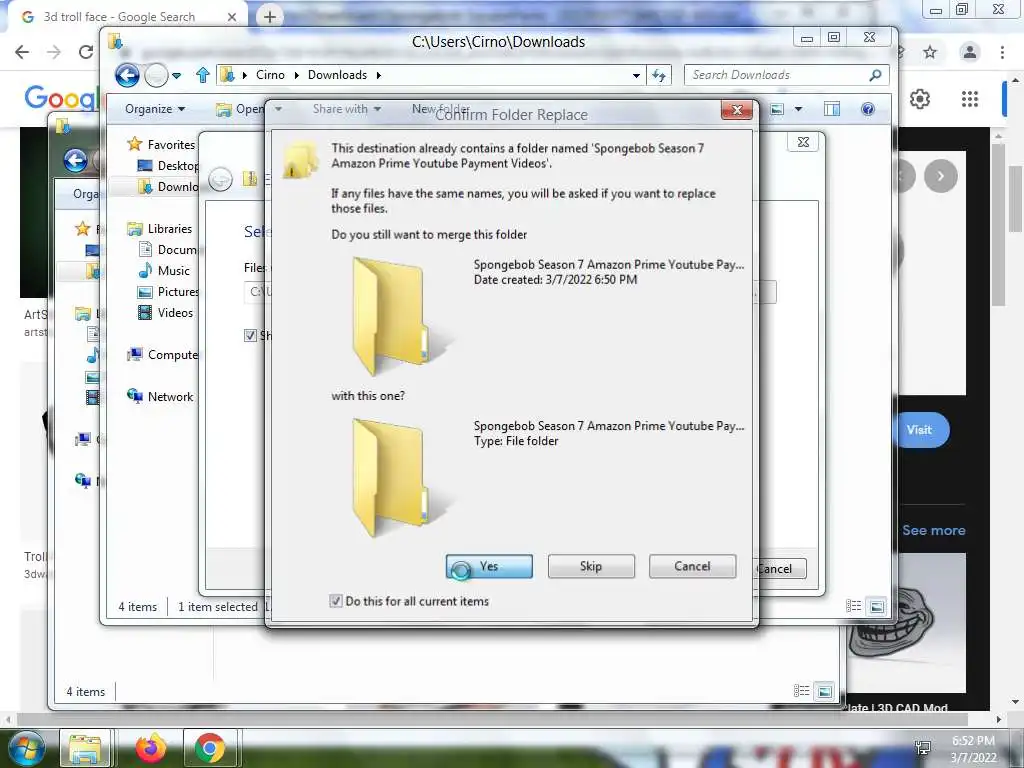Focus the Search Downloads field
Screen dimensions: 1024x768
click(x=786, y=75)
